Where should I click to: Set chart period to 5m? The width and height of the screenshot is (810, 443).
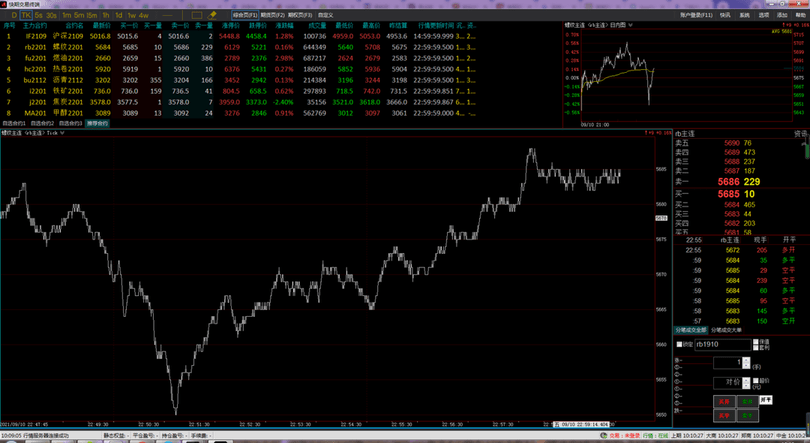pyautogui.click(x=79, y=15)
